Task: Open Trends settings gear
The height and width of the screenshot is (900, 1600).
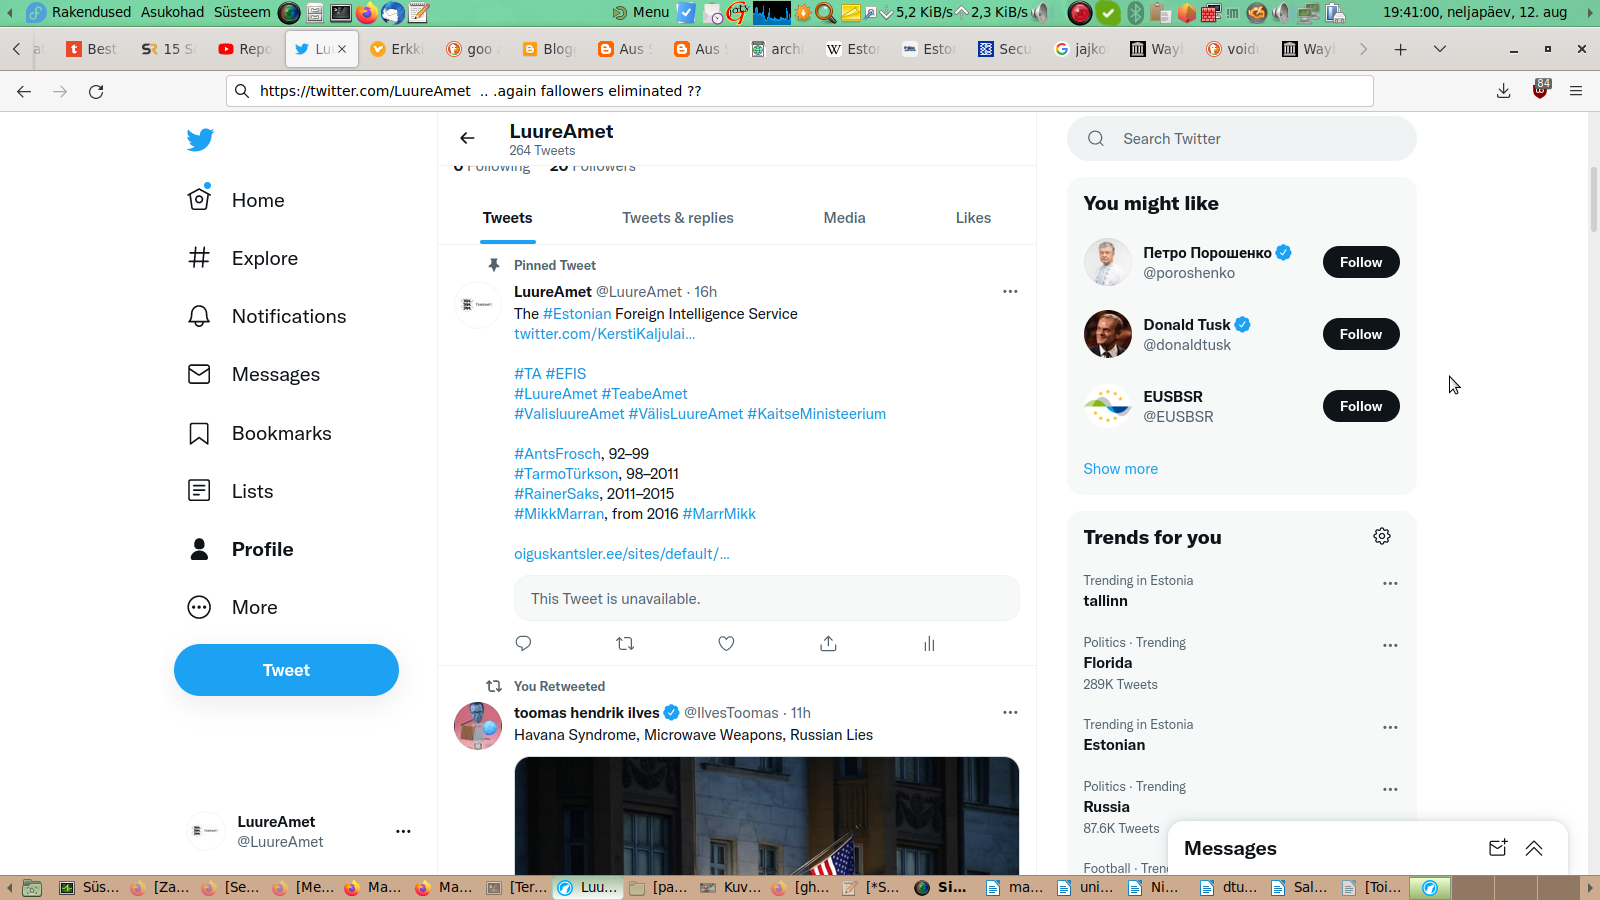Action: 1382,536
